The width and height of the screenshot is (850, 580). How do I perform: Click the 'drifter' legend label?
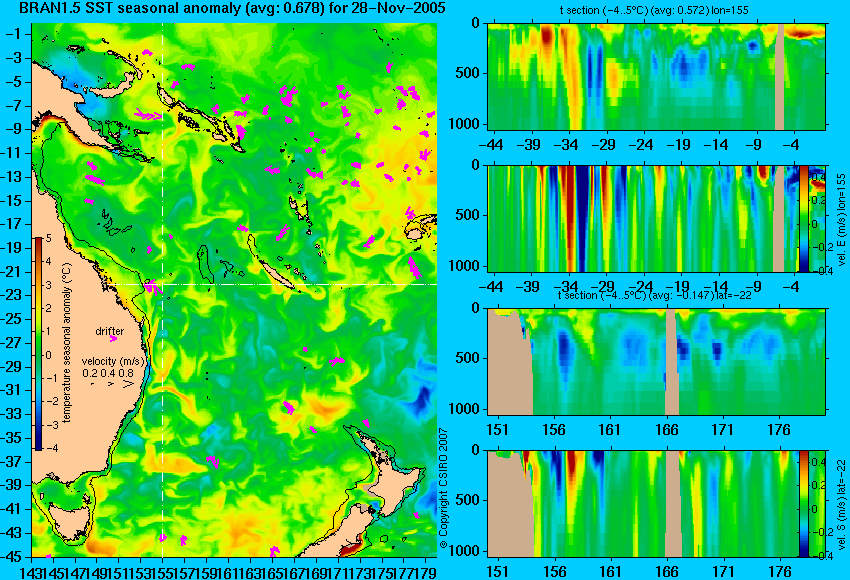(x=110, y=331)
